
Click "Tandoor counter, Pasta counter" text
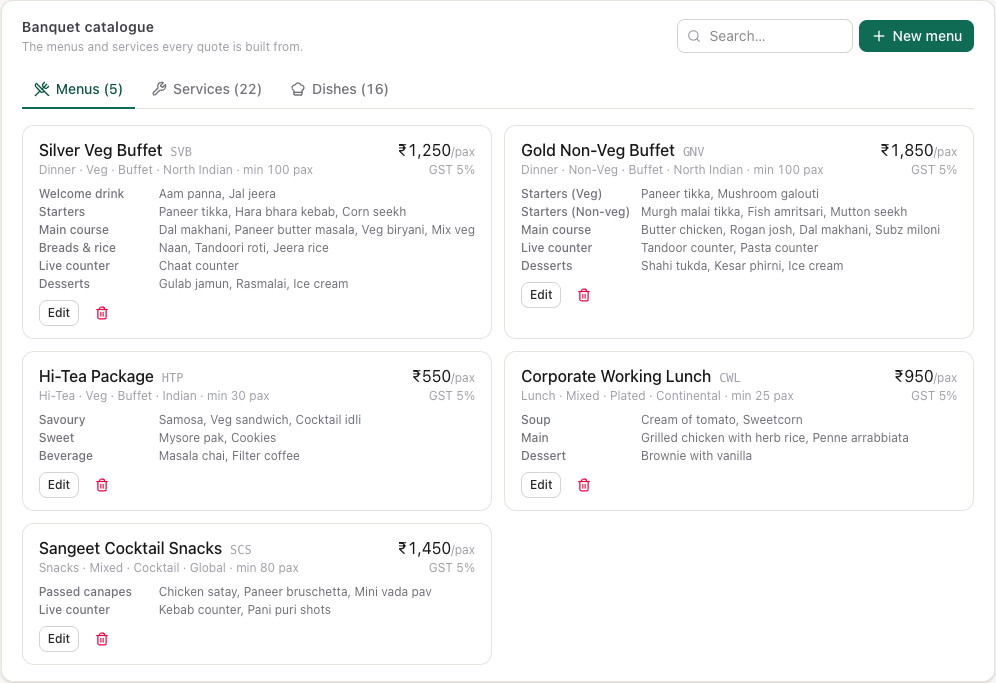729,248
